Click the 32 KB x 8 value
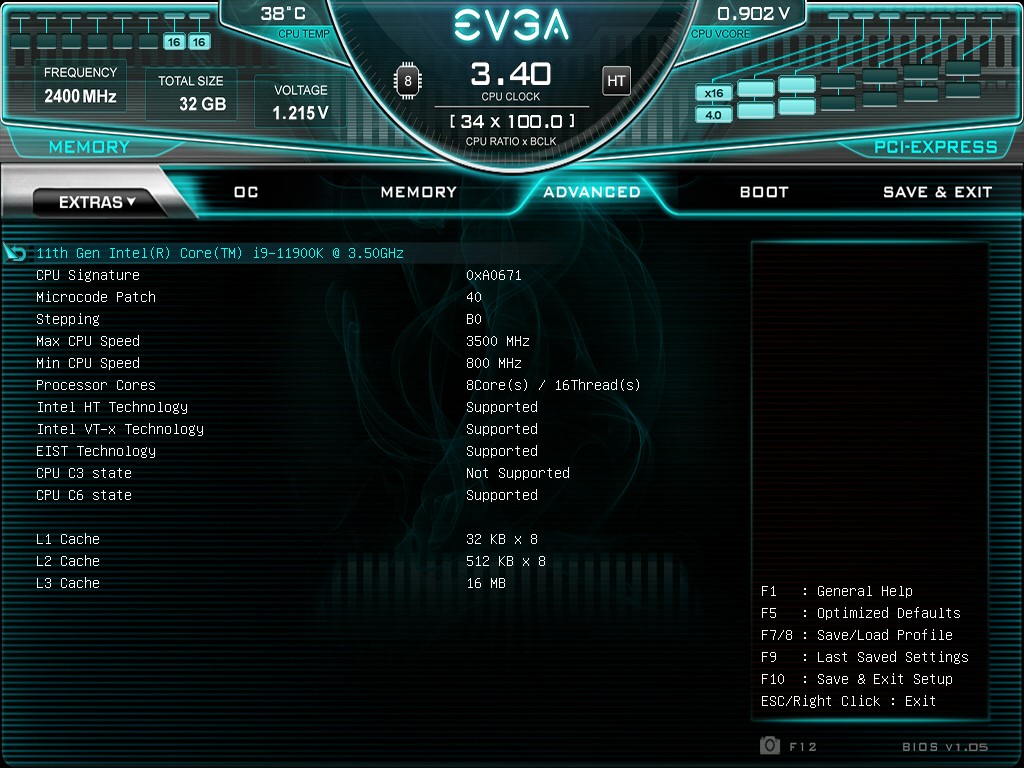The image size is (1024, 768). coord(502,539)
